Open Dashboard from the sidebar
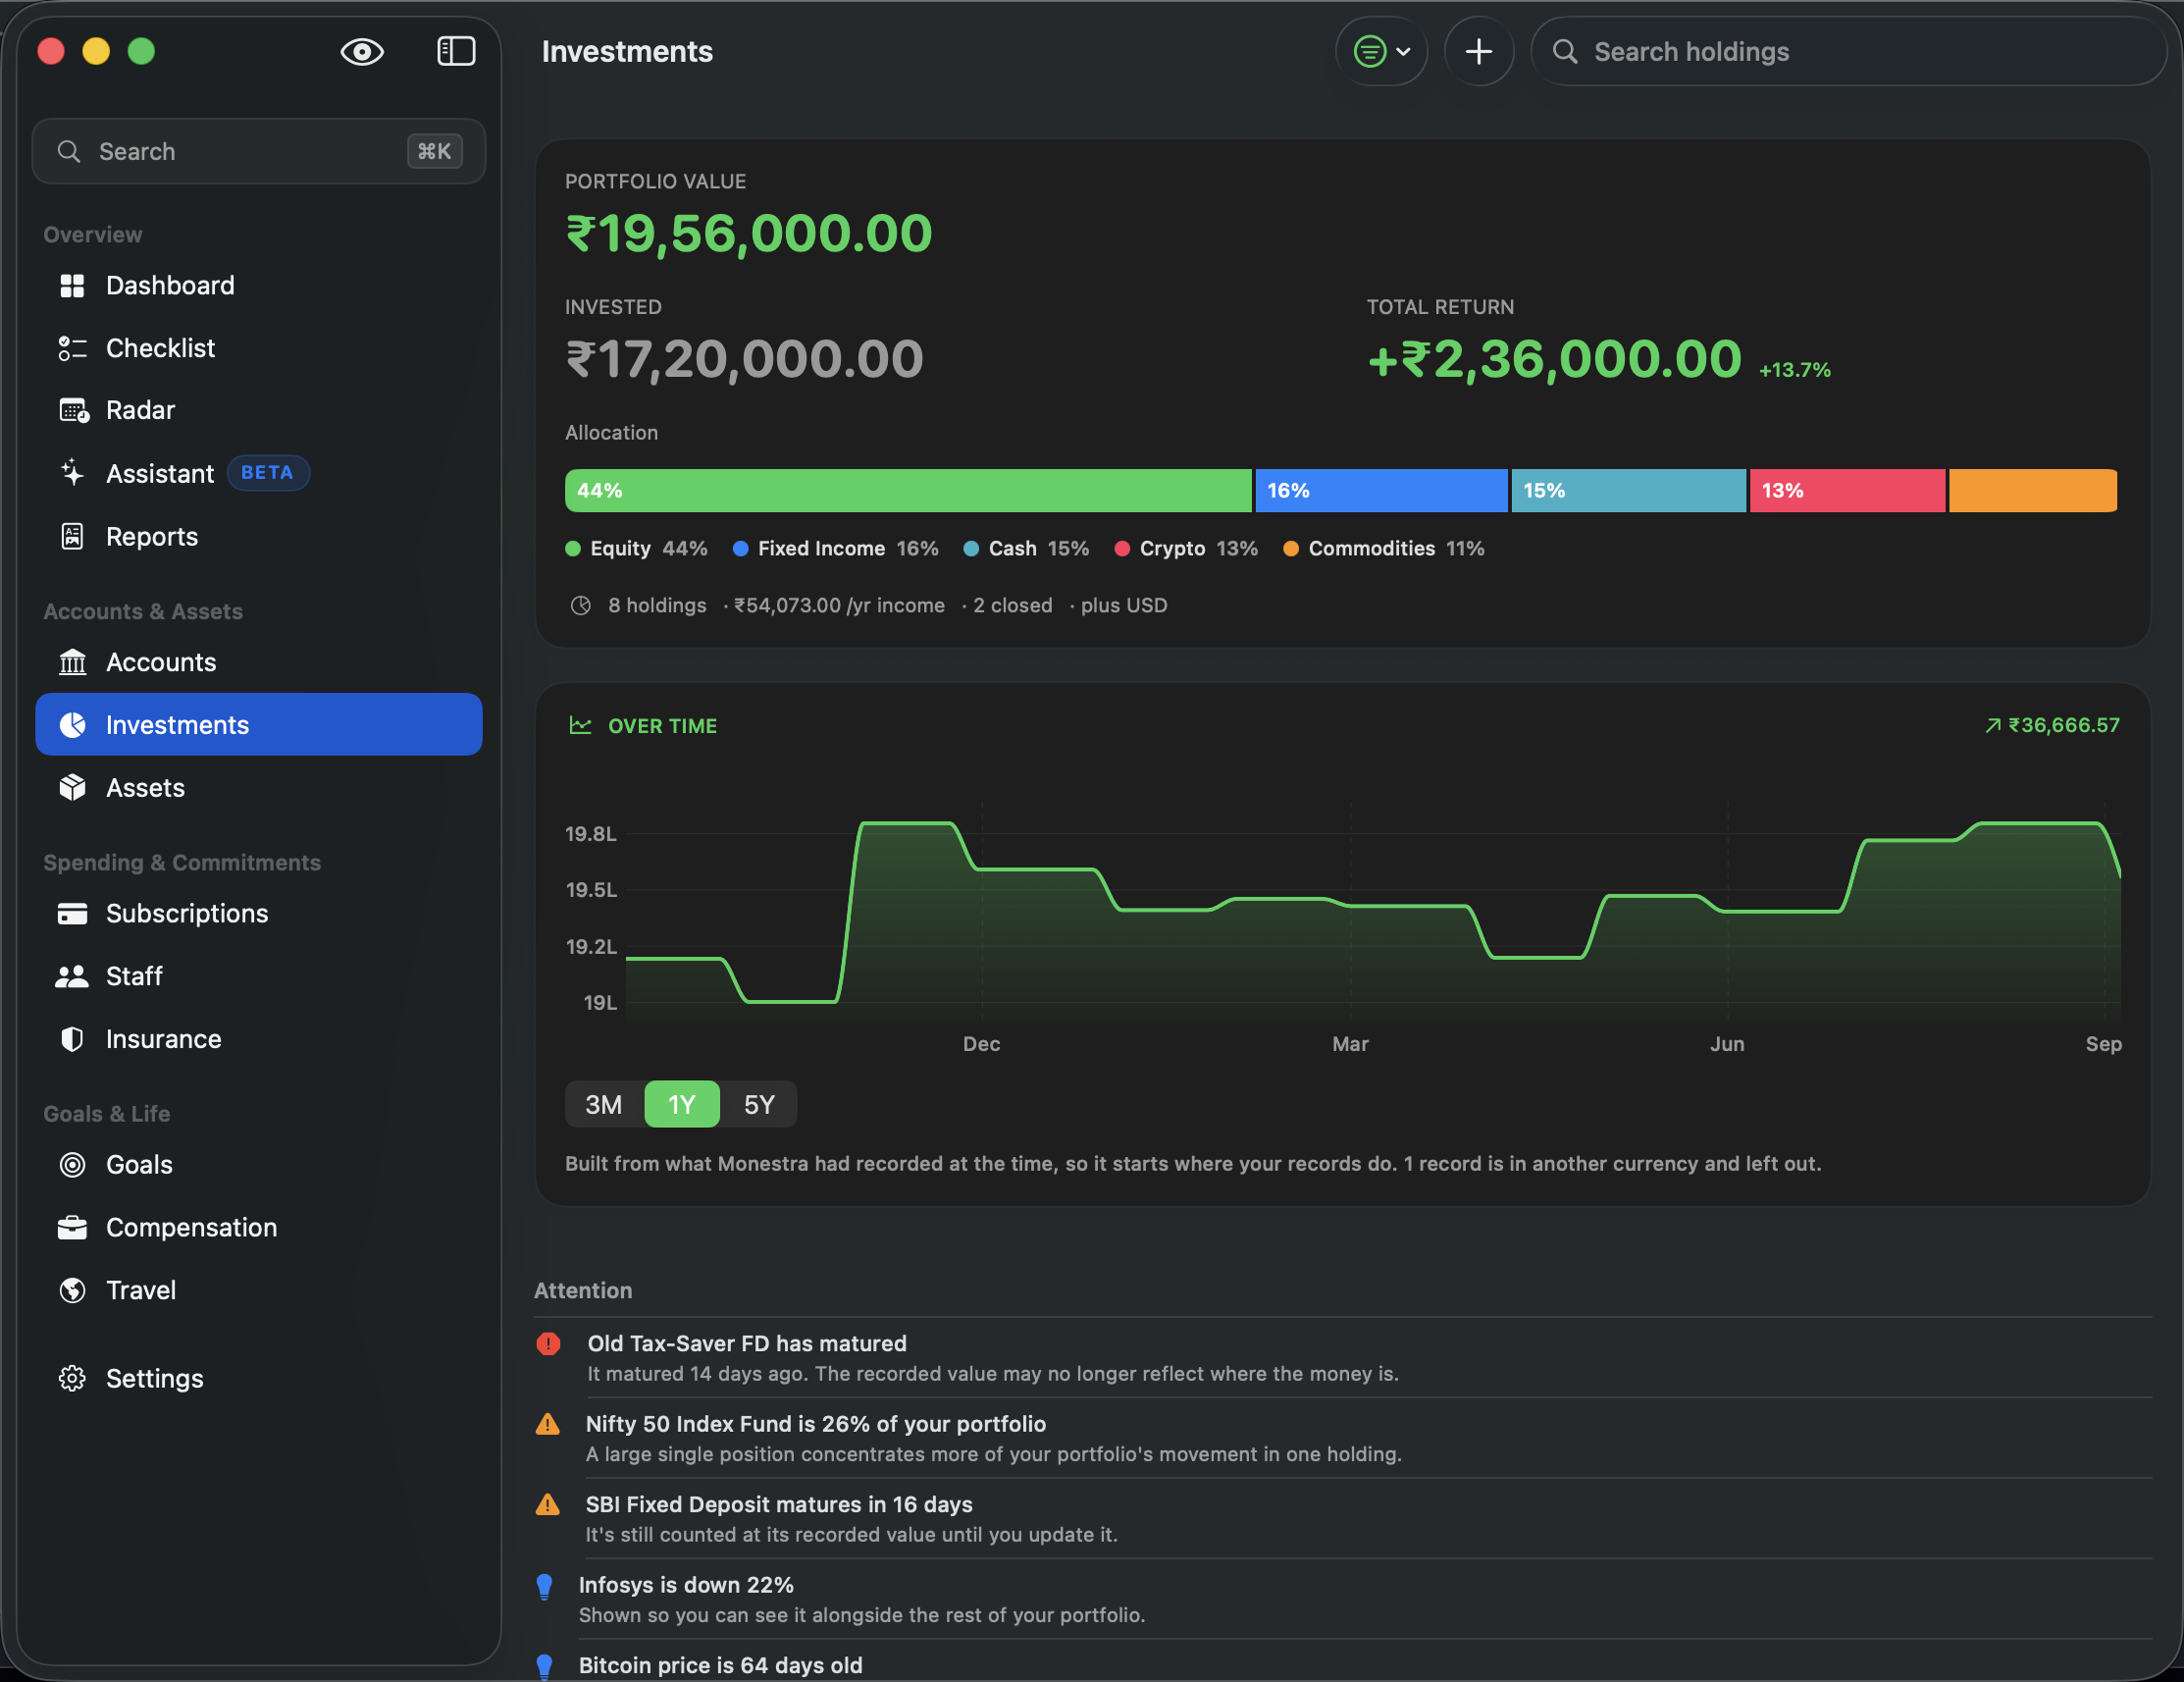The height and width of the screenshot is (1682, 2184). pyautogui.click(x=259, y=285)
